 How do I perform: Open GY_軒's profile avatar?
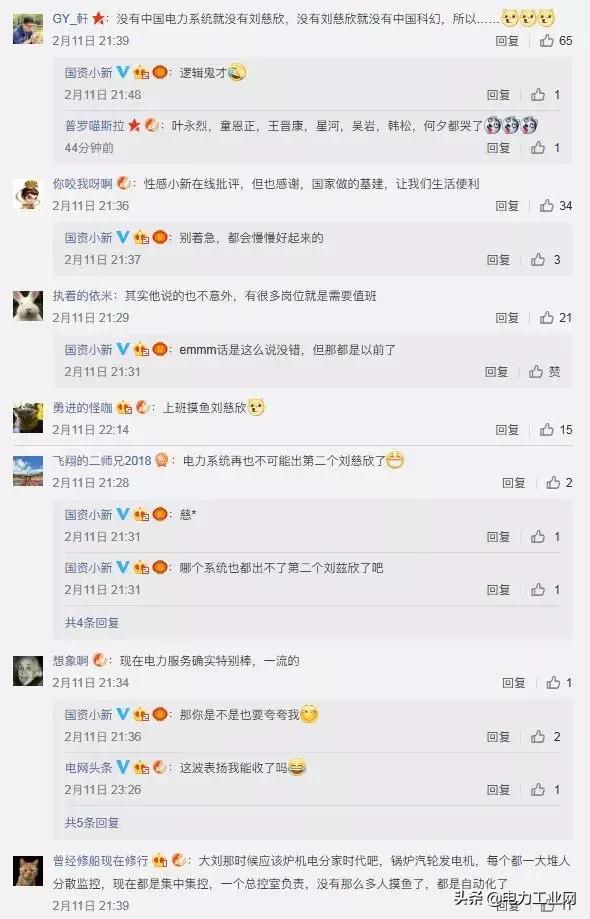[x=28, y=29]
